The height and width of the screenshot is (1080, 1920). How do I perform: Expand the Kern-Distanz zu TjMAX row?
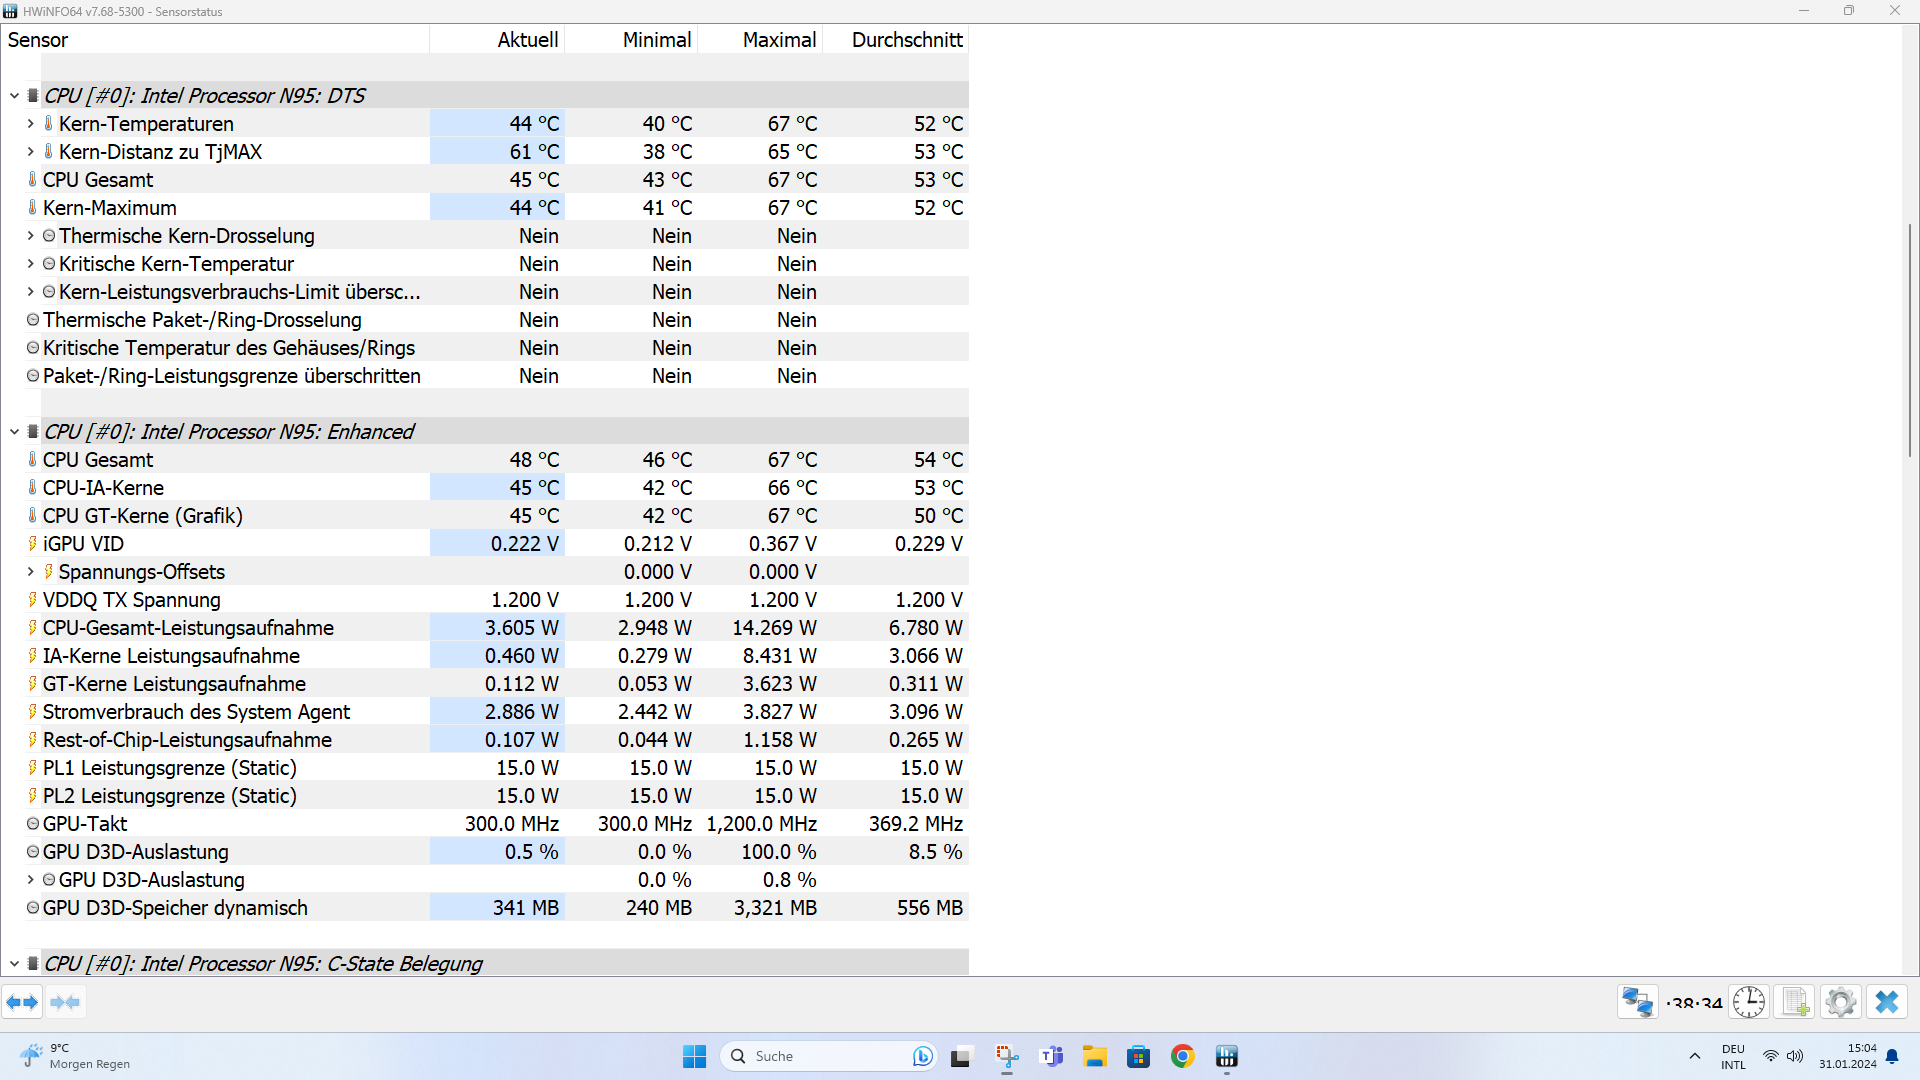pyautogui.click(x=30, y=152)
